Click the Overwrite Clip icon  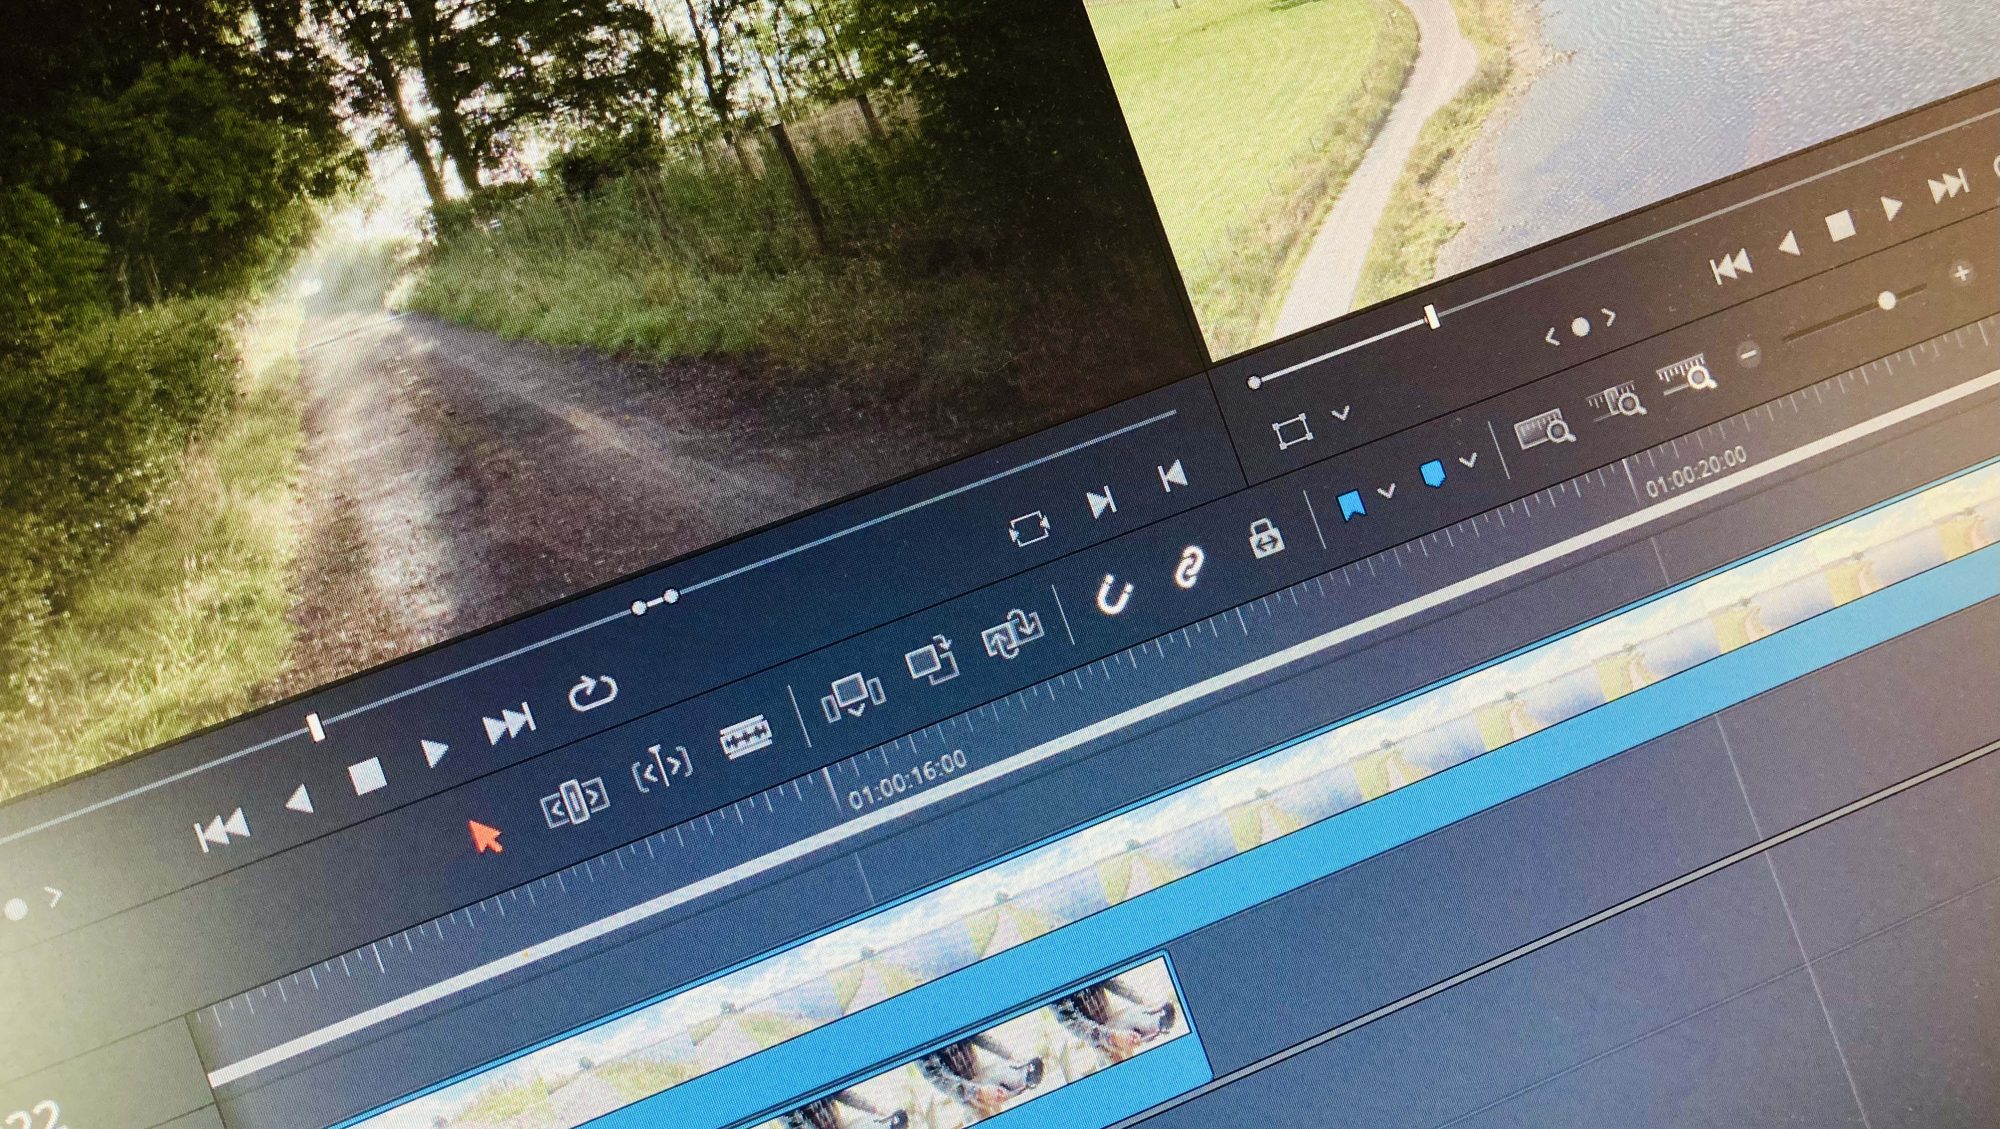tap(932, 662)
